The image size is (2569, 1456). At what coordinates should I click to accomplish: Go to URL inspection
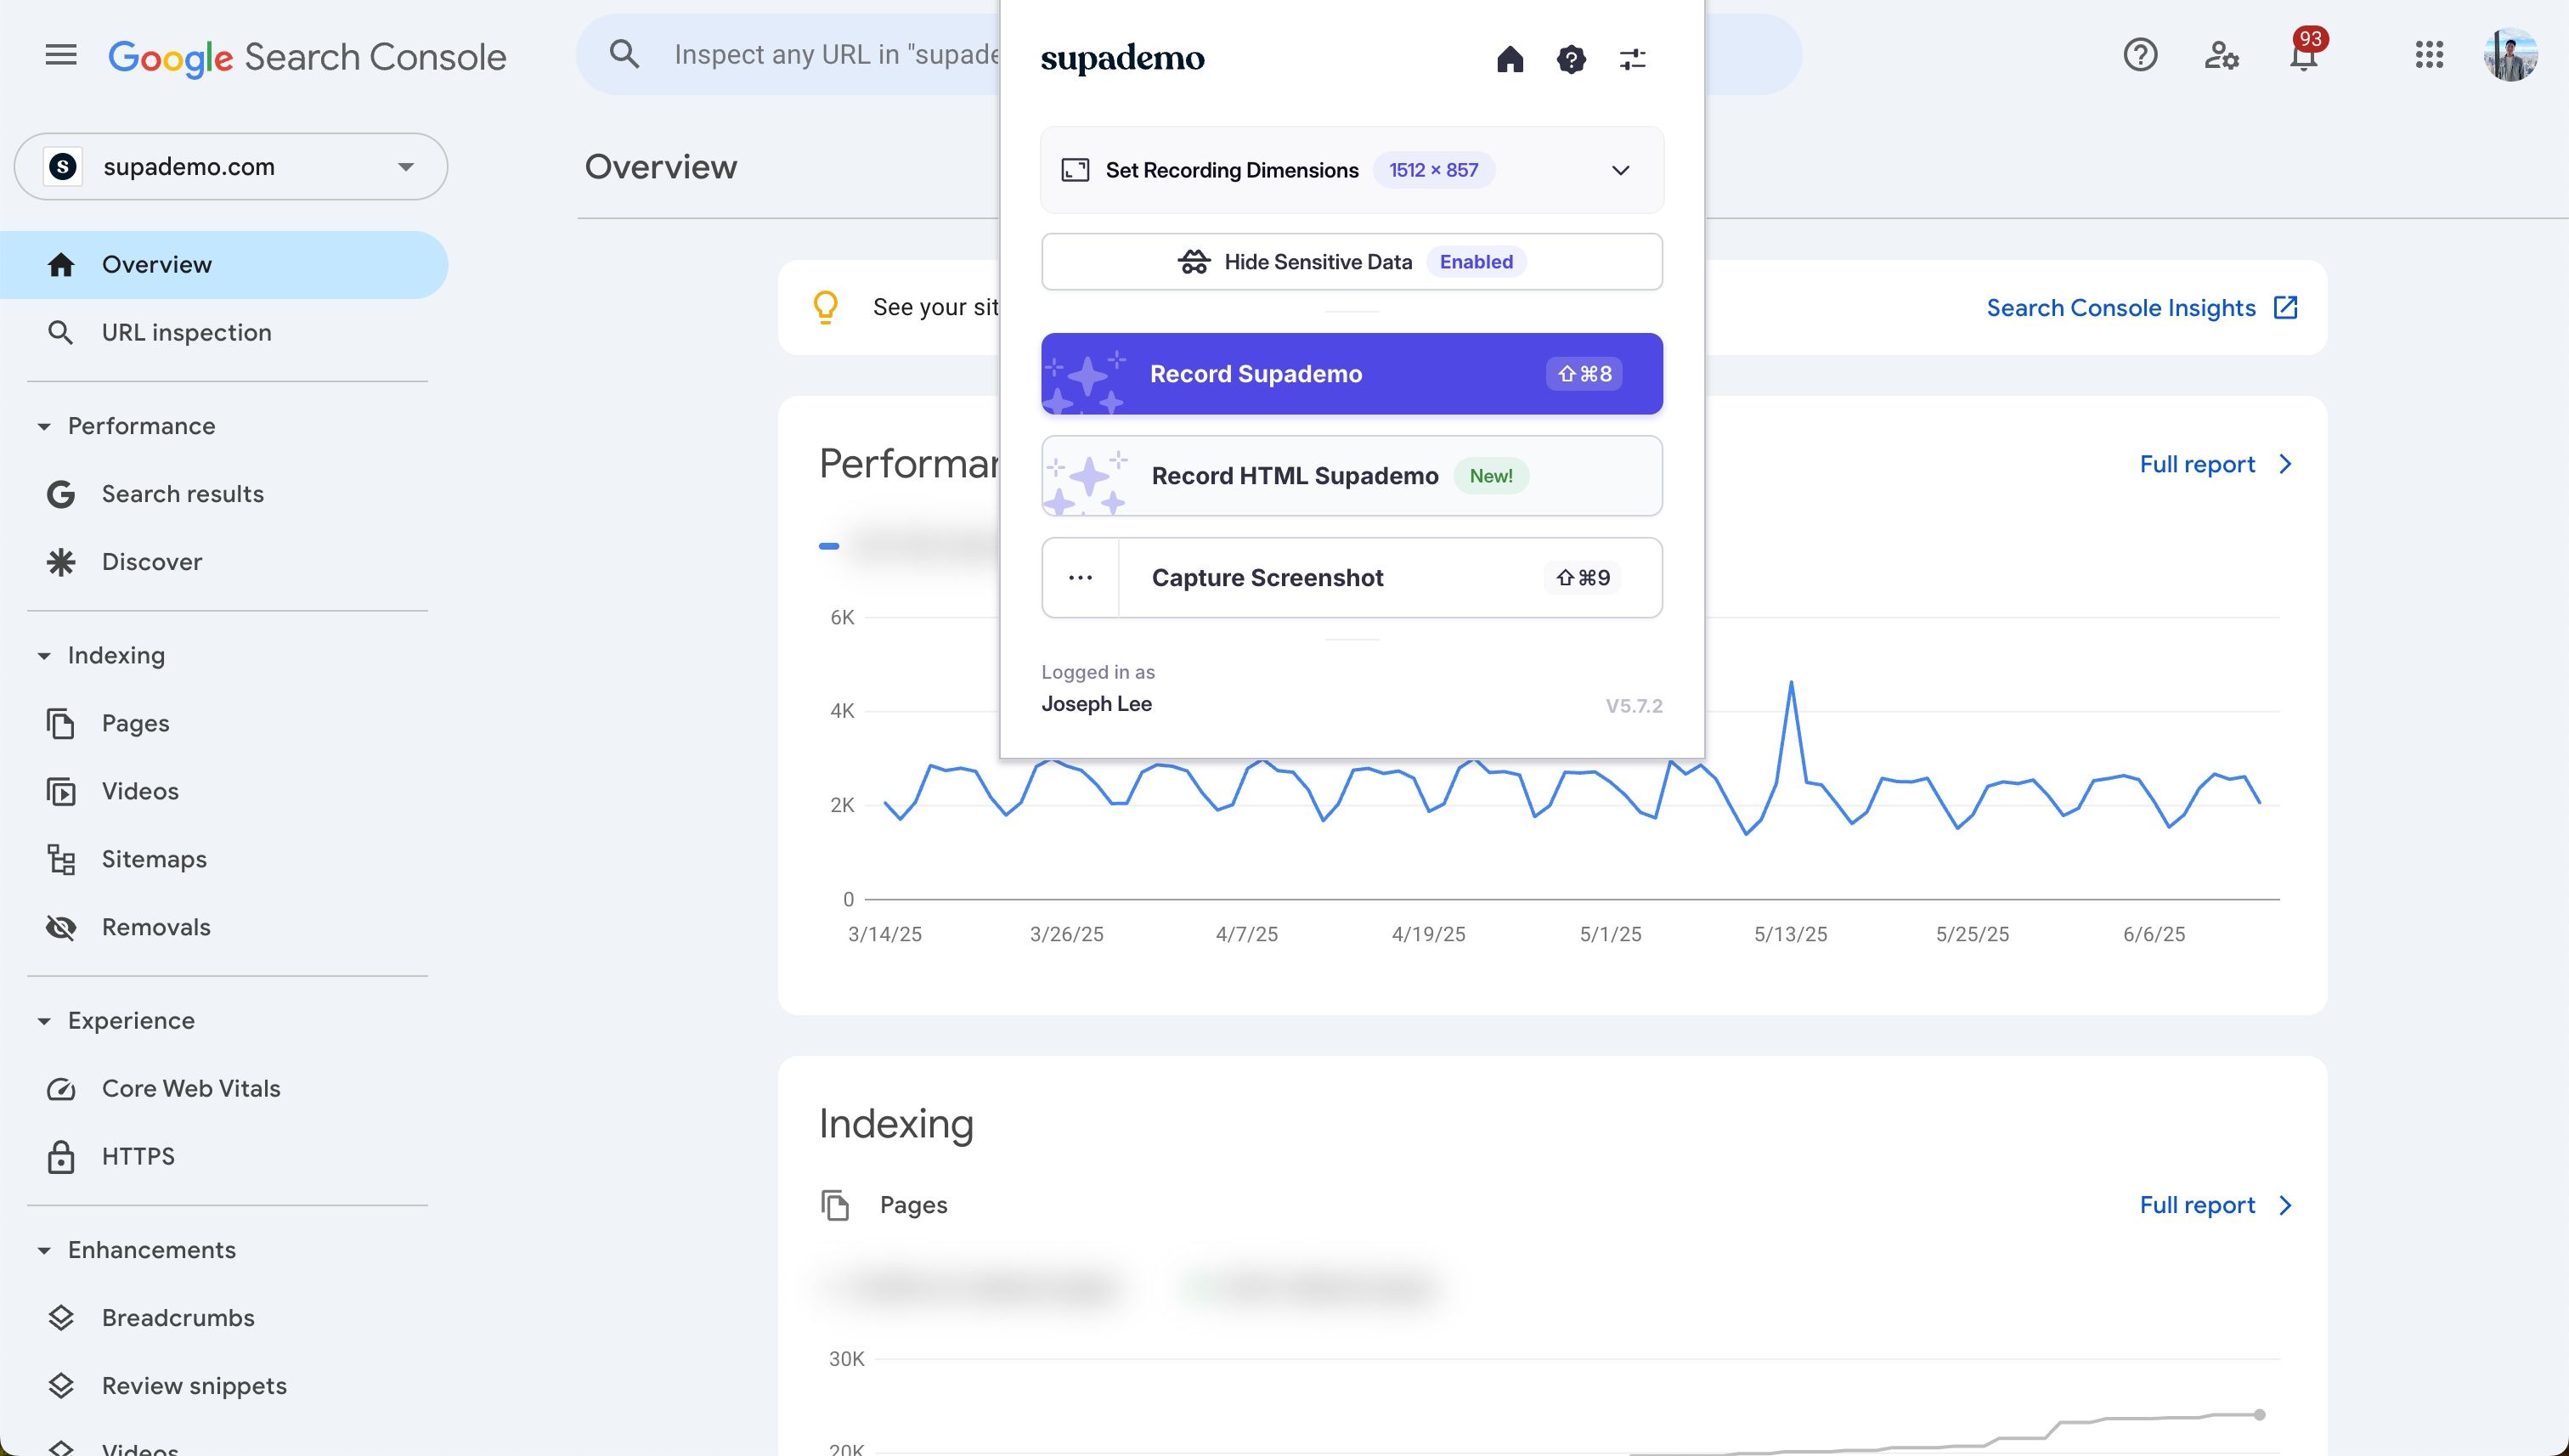coord(224,332)
